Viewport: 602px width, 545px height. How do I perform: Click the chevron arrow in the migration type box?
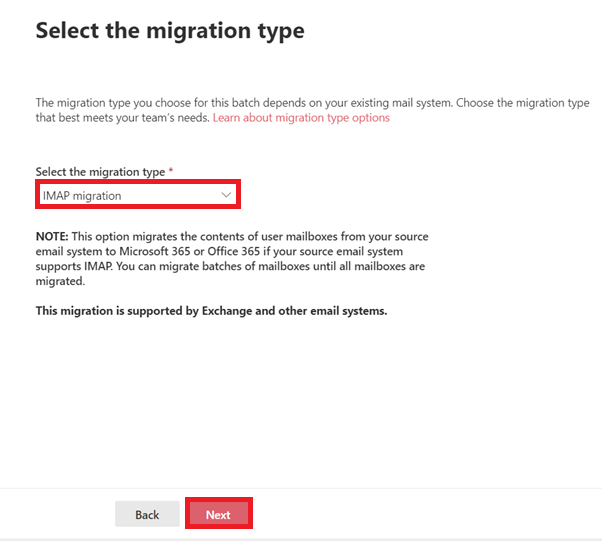225,195
